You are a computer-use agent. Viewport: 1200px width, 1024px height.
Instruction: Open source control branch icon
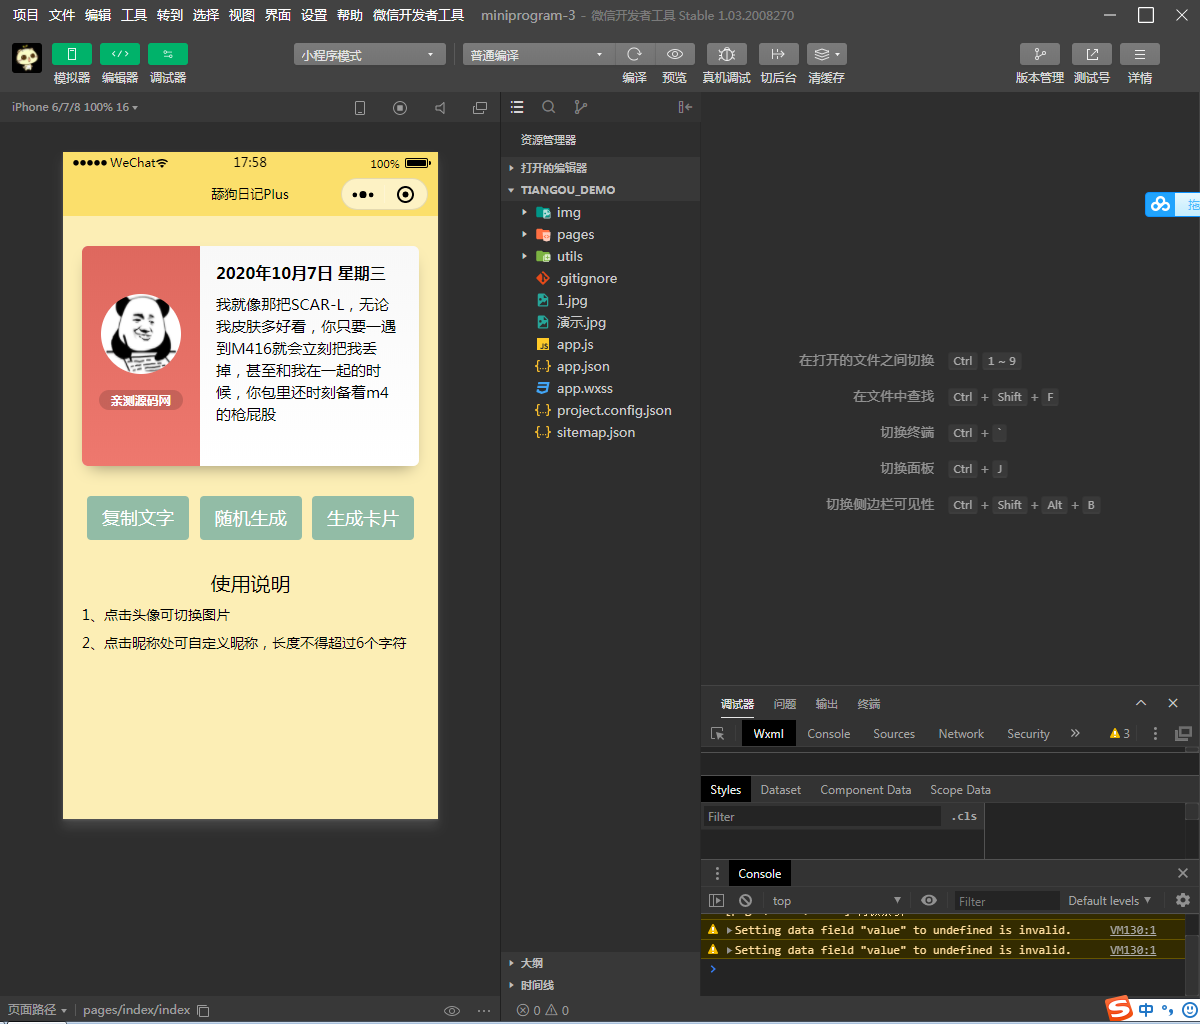click(581, 107)
